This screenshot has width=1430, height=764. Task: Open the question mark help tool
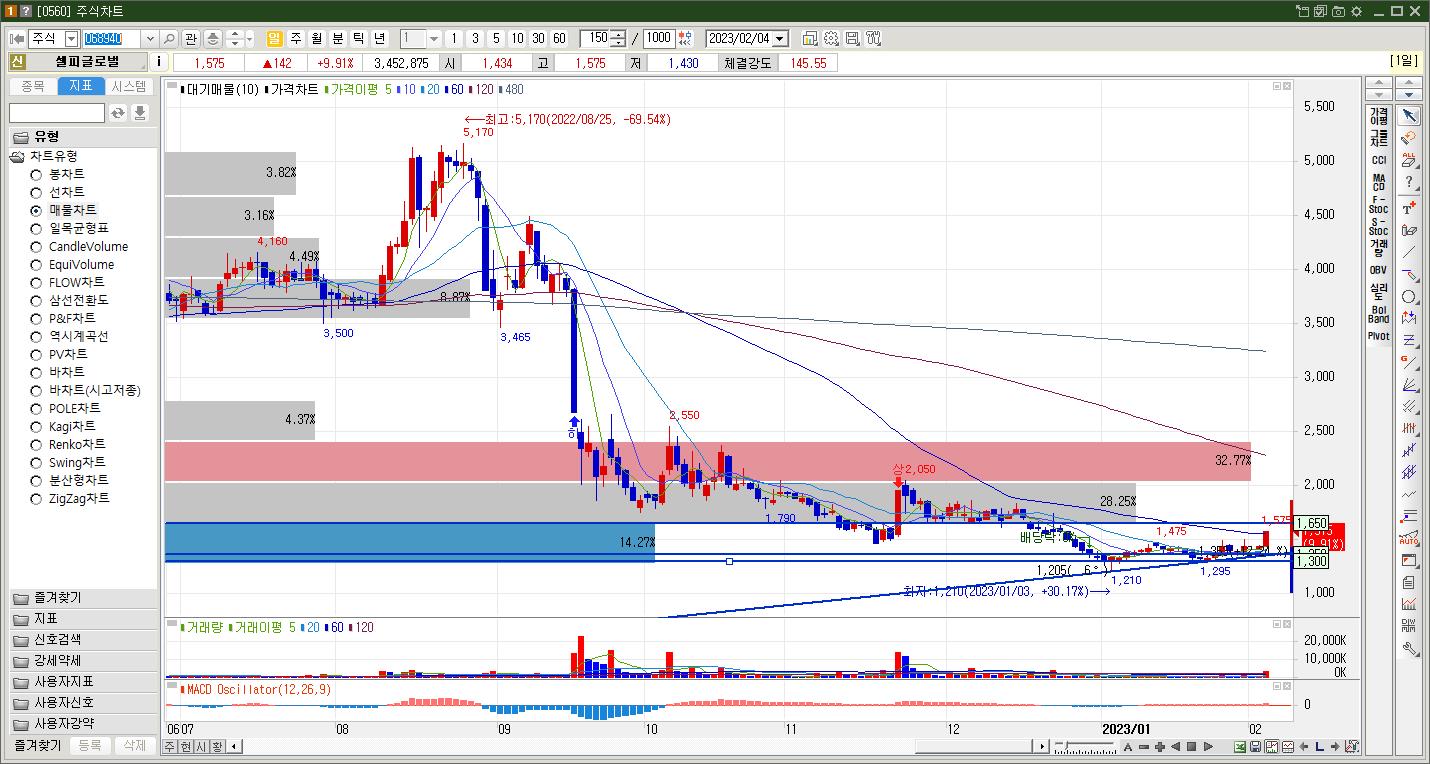[x=1409, y=183]
